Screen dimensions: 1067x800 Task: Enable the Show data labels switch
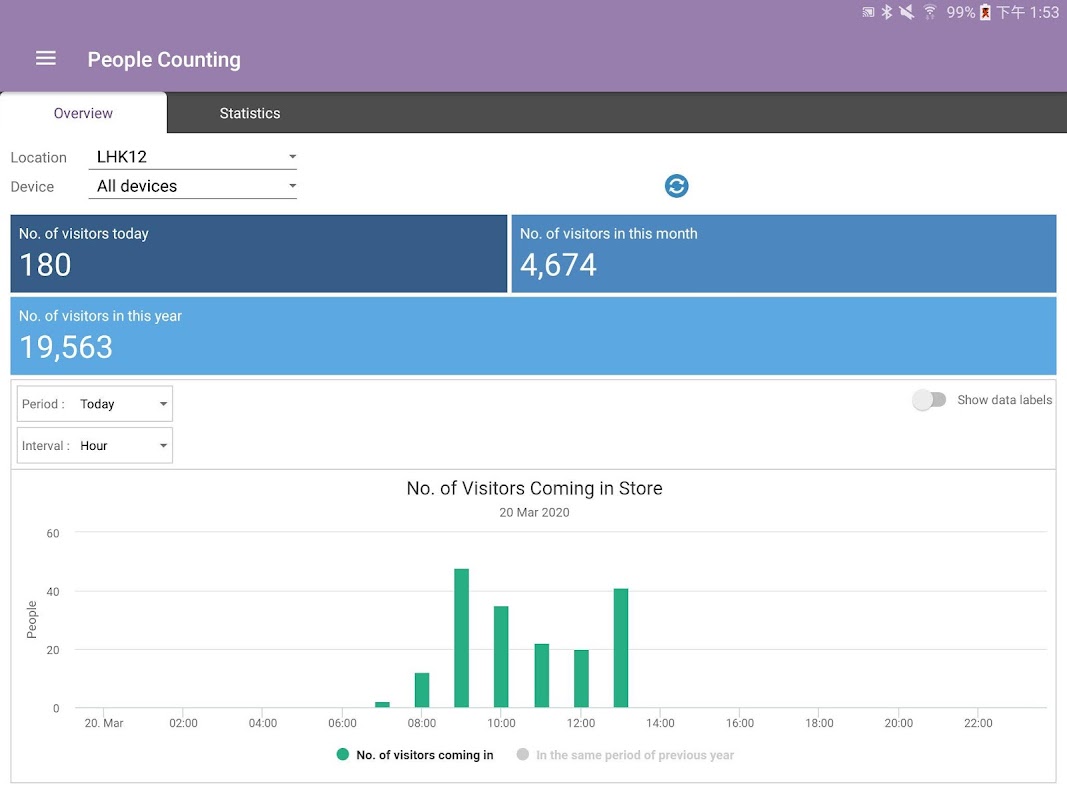coord(929,400)
